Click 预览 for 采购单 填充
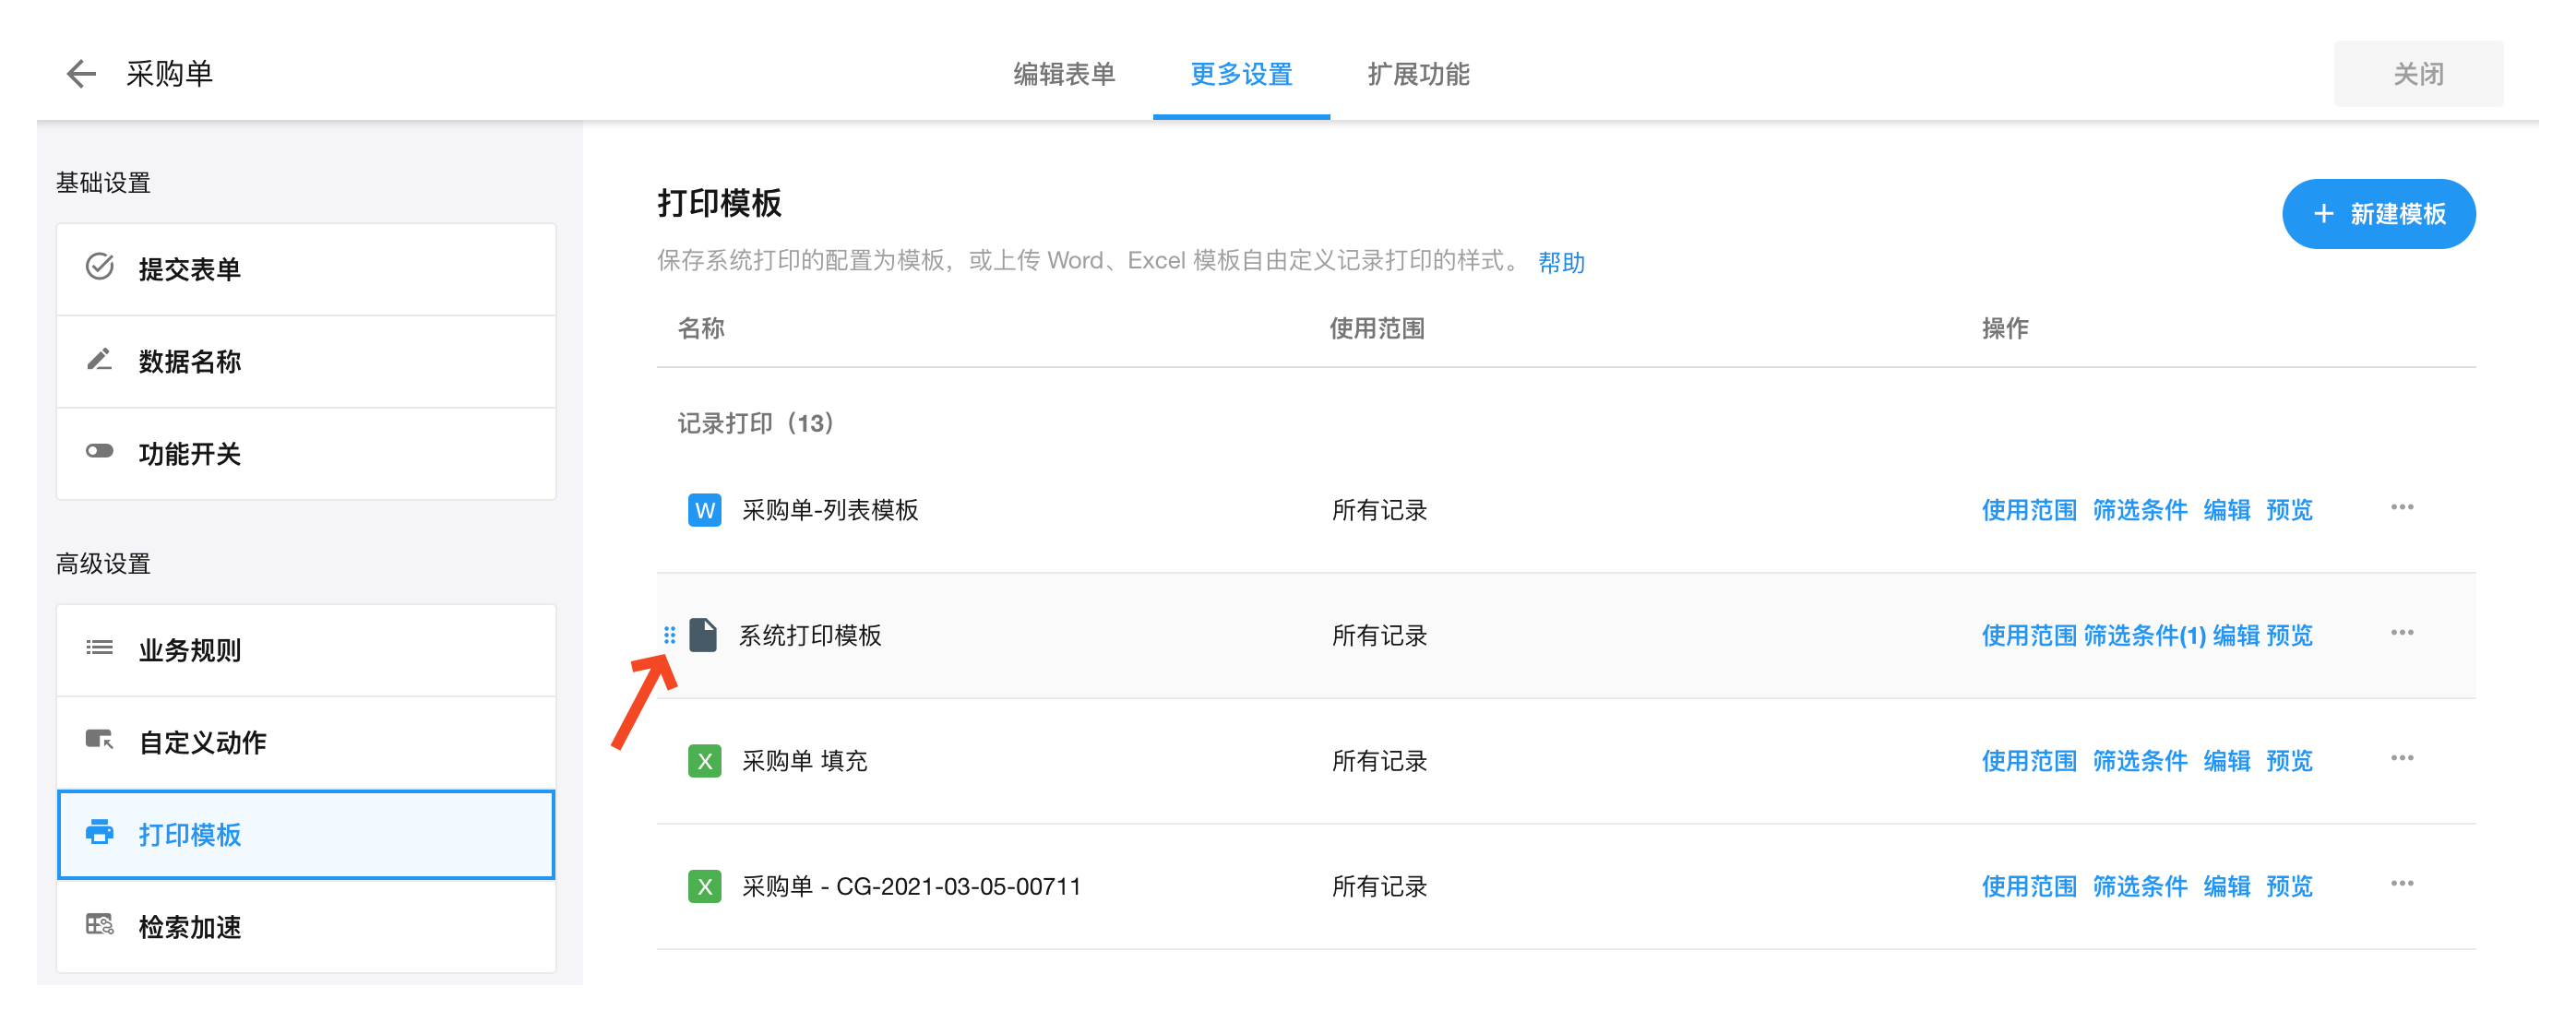Image resolution: width=2576 pixels, height=1022 pixels. point(2289,761)
